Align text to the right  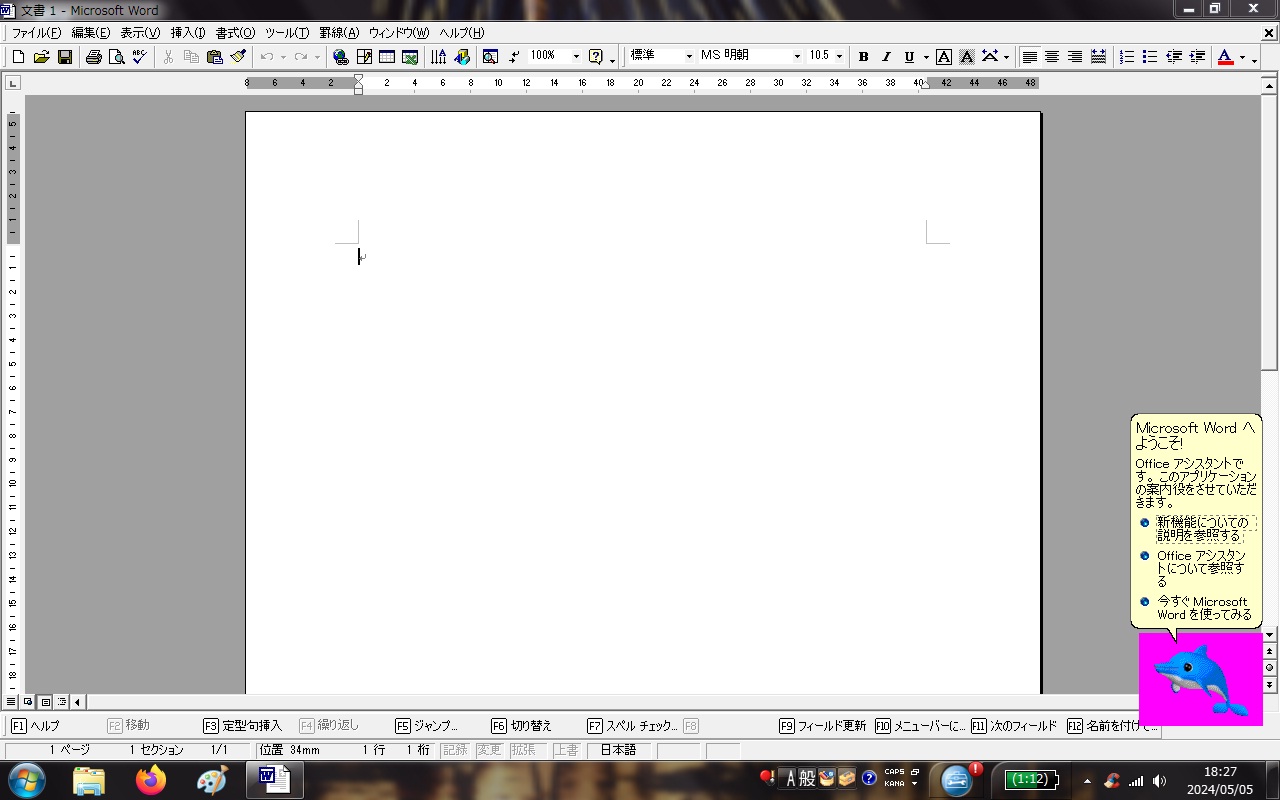point(1075,57)
